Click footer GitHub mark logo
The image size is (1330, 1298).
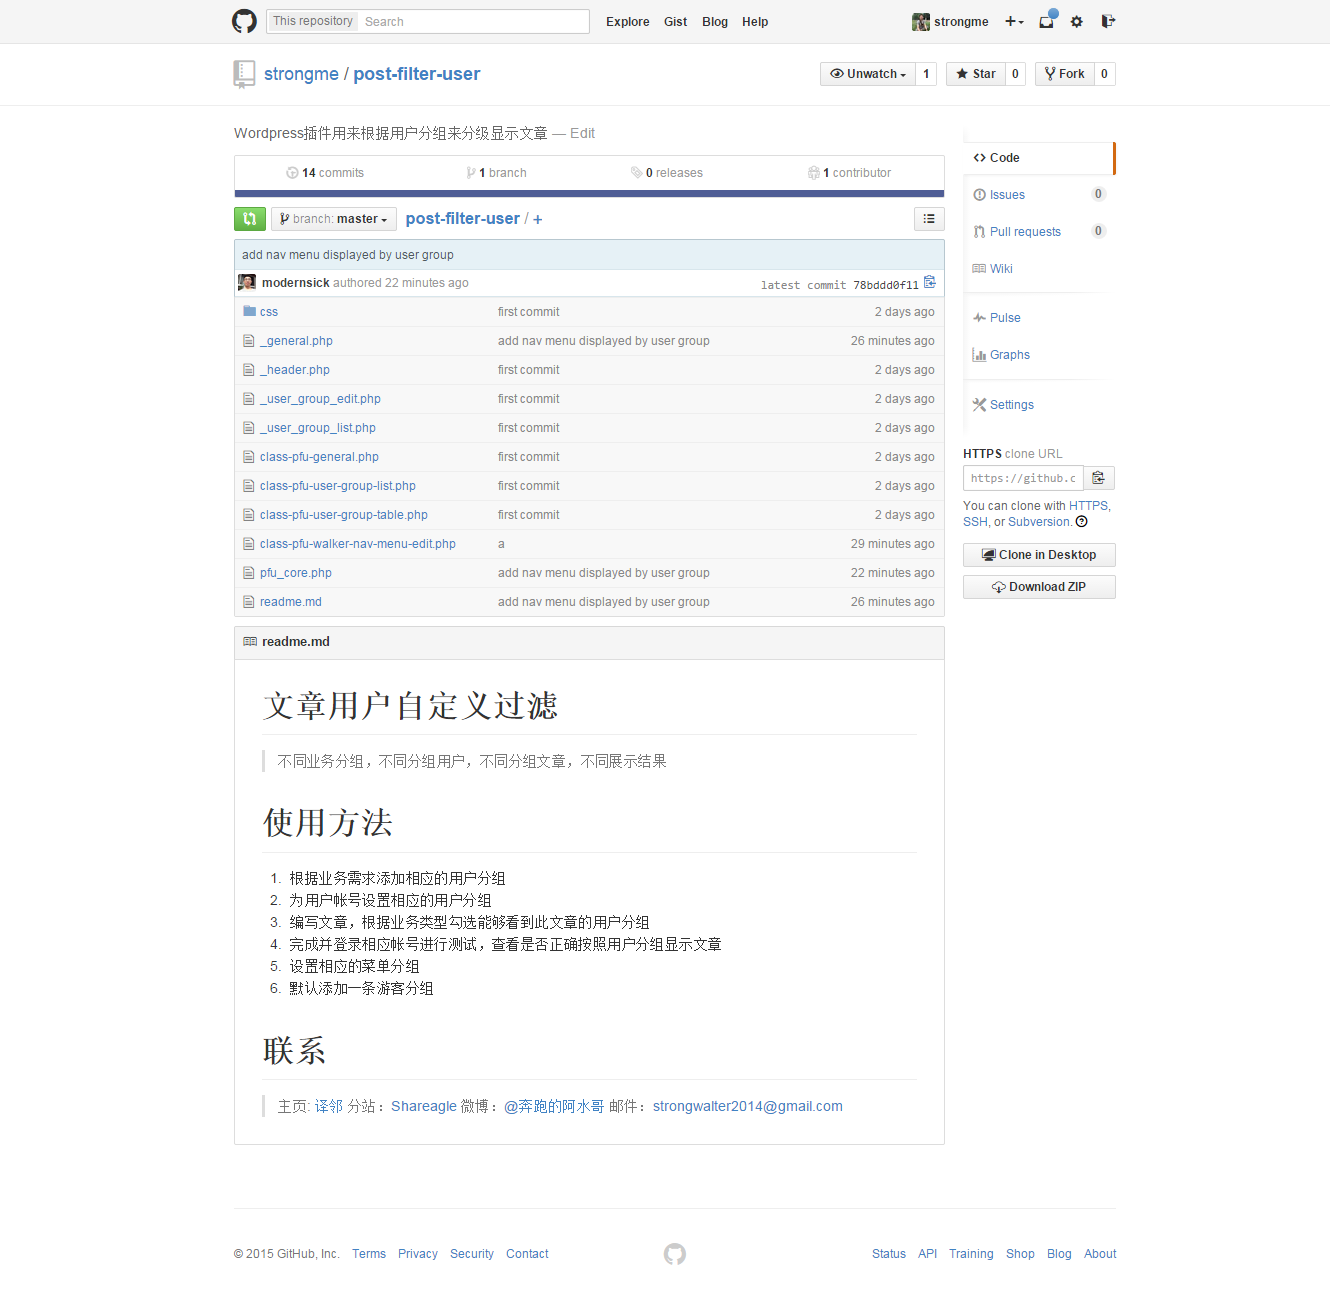(x=675, y=1254)
